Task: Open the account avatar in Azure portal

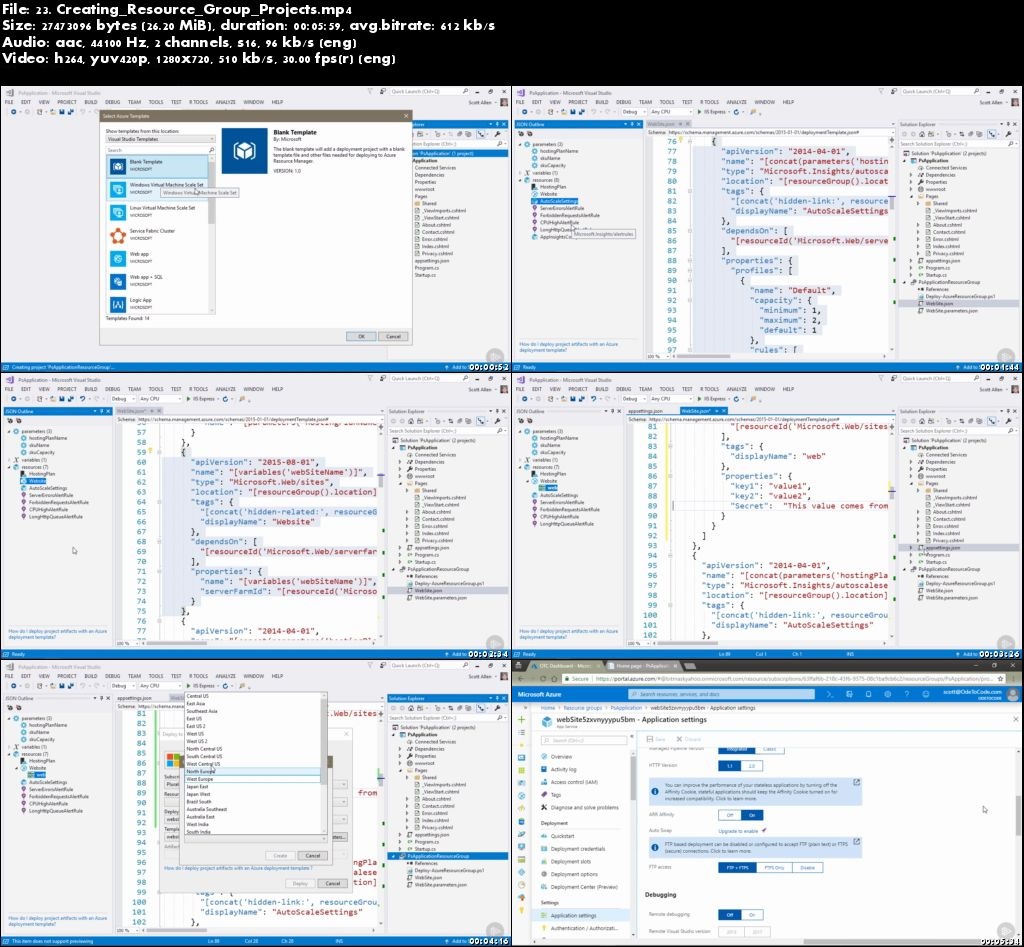Action: [1013, 694]
